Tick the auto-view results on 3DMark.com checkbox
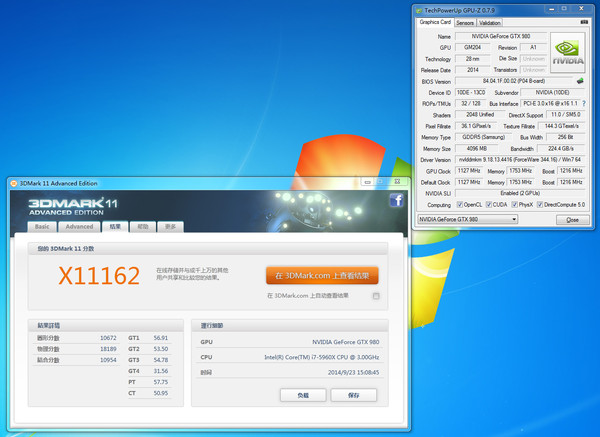Screen dimensions: 600x437 click(x=376, y=296)
